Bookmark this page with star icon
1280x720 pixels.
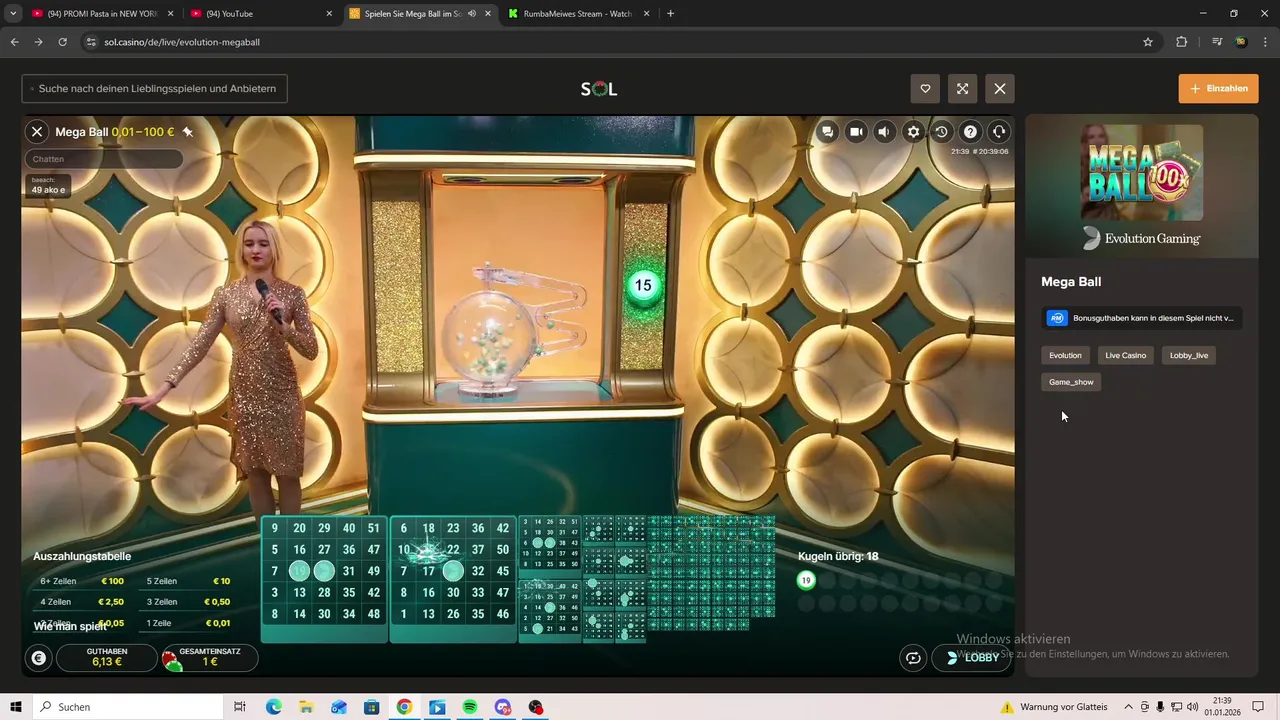point(1148,42)
